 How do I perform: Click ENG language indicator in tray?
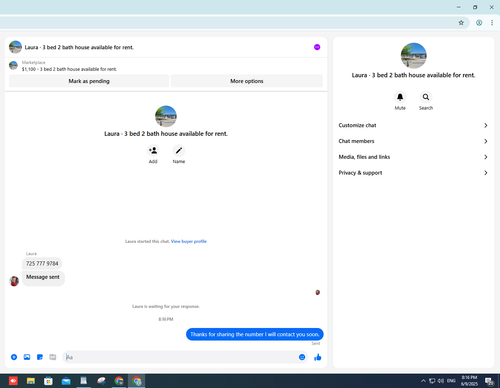point(451,381)
